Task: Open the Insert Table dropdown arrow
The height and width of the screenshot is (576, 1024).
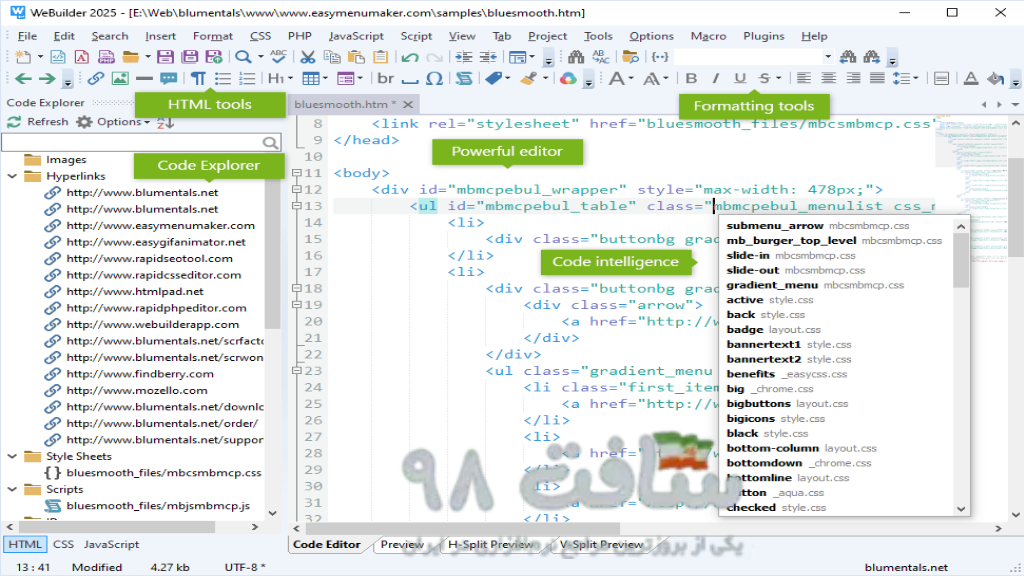Action: 325,79
